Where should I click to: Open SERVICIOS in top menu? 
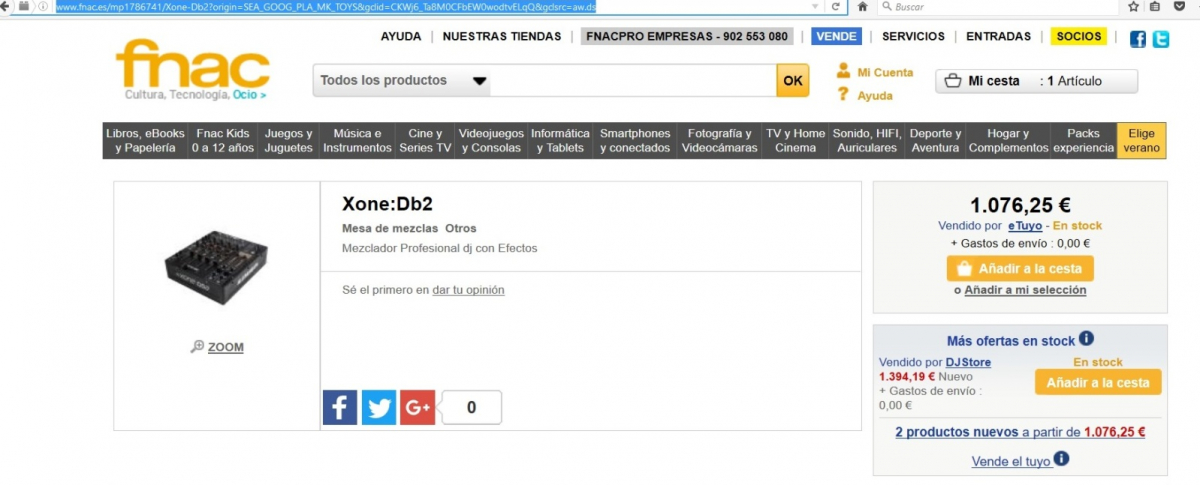(x=913, y=37)
